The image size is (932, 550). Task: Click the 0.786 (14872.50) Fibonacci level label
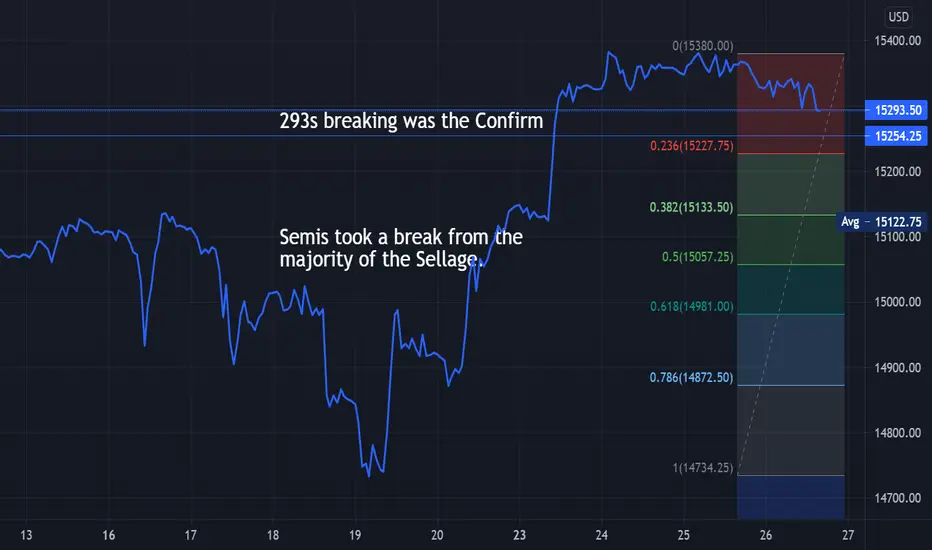pos(691,378)
